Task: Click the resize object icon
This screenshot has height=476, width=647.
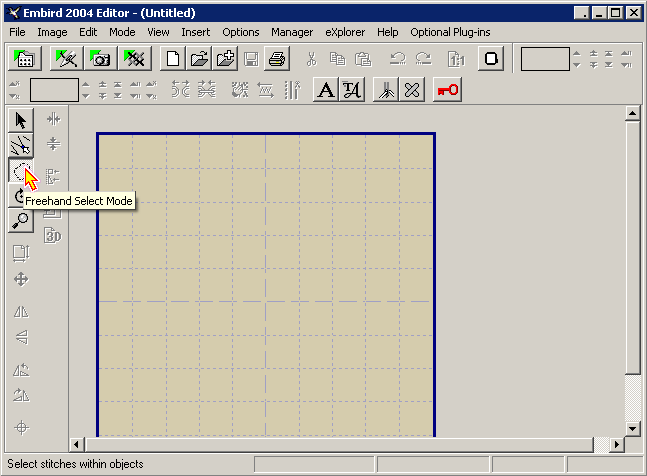Action: (21, 254)
